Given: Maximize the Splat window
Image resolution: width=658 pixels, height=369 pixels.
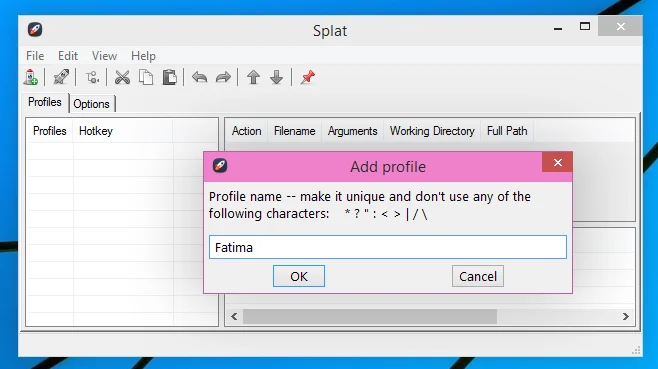Looking at the screenshot, I should 585,27.
